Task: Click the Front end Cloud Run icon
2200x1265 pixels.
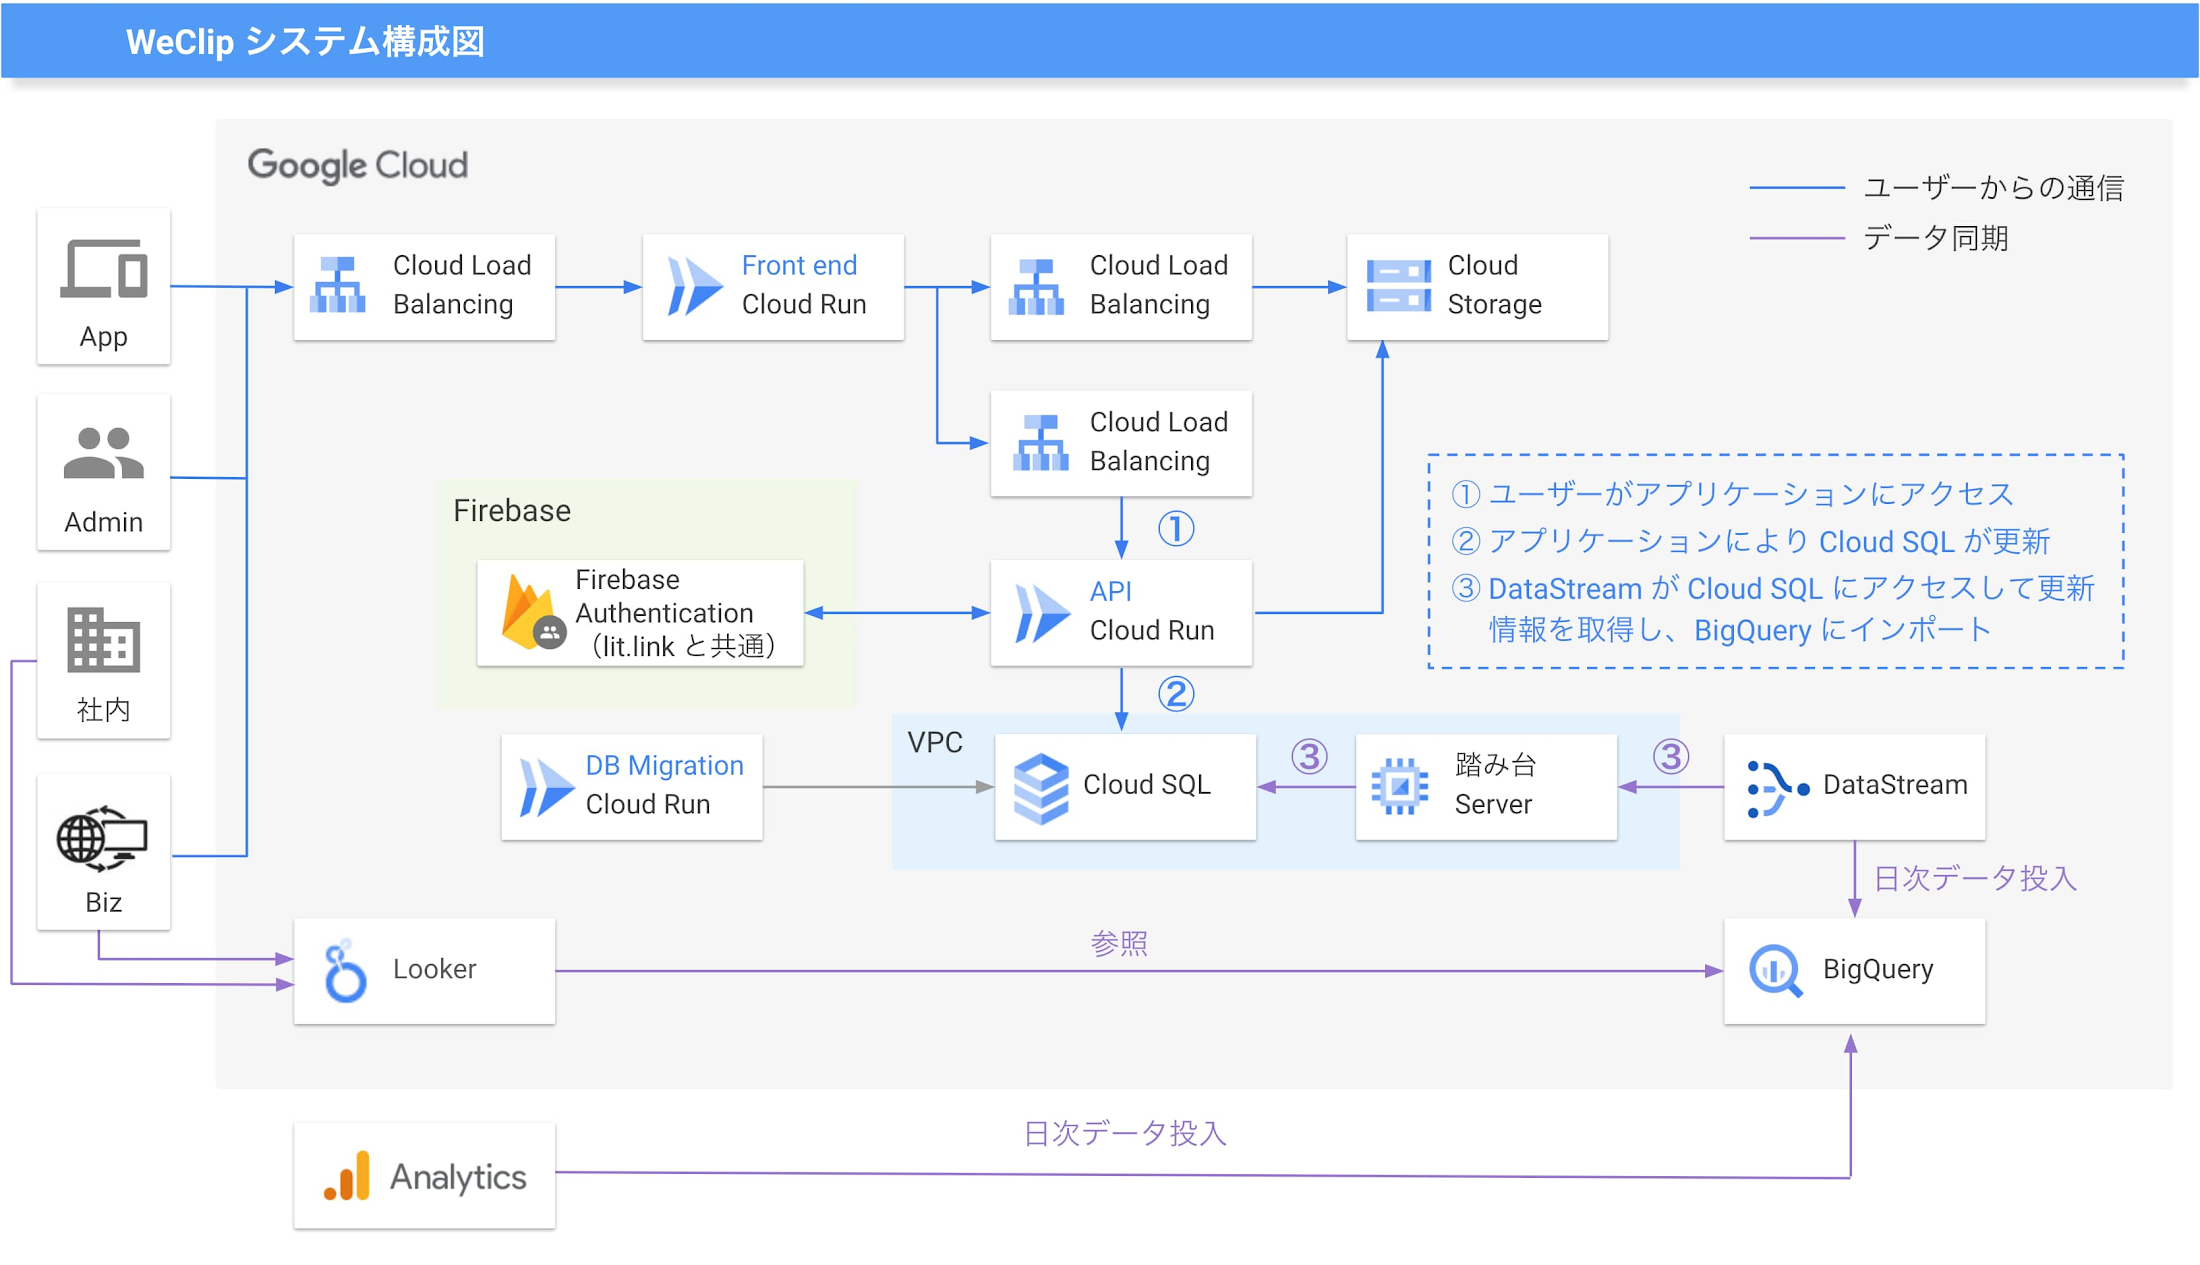Action: (x=694, y=286)
